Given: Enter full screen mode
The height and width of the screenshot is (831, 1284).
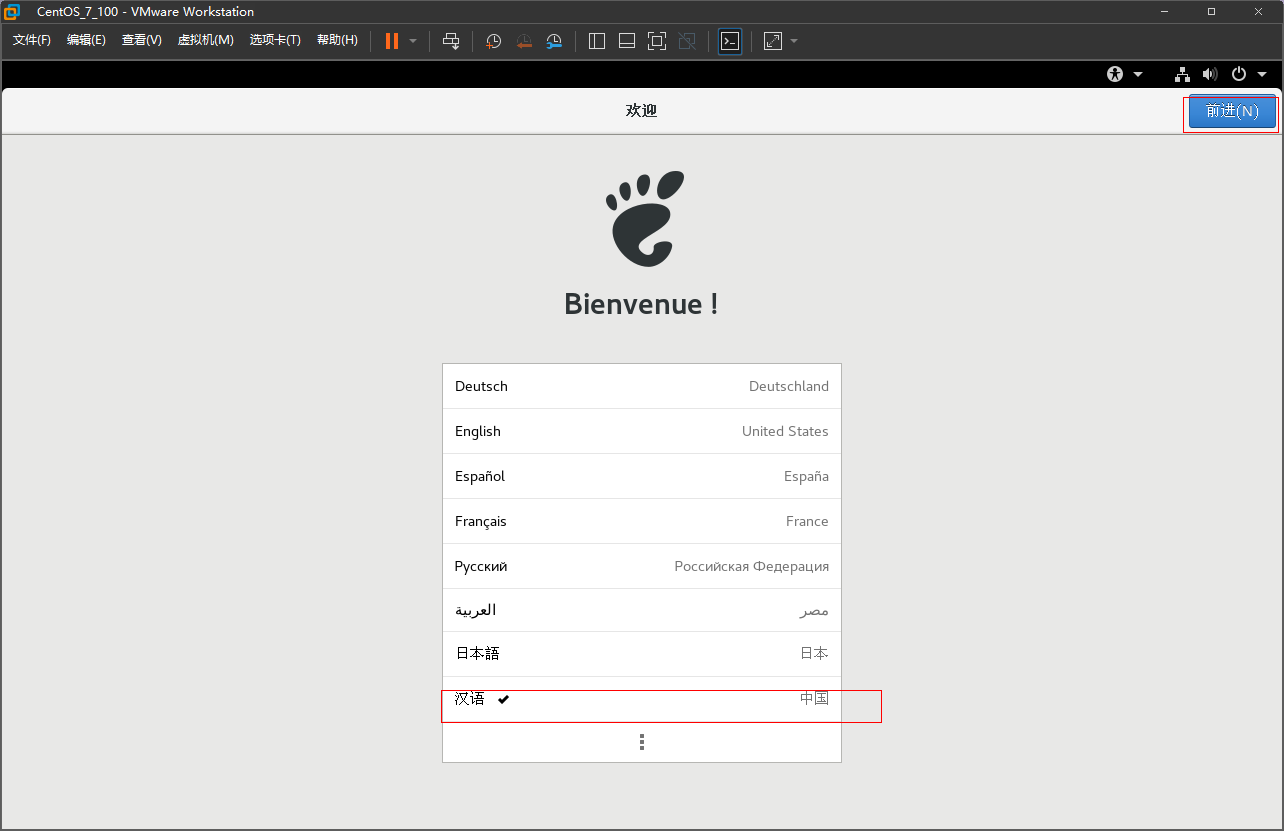Looking at the screenshot, I should coord(657,41).
